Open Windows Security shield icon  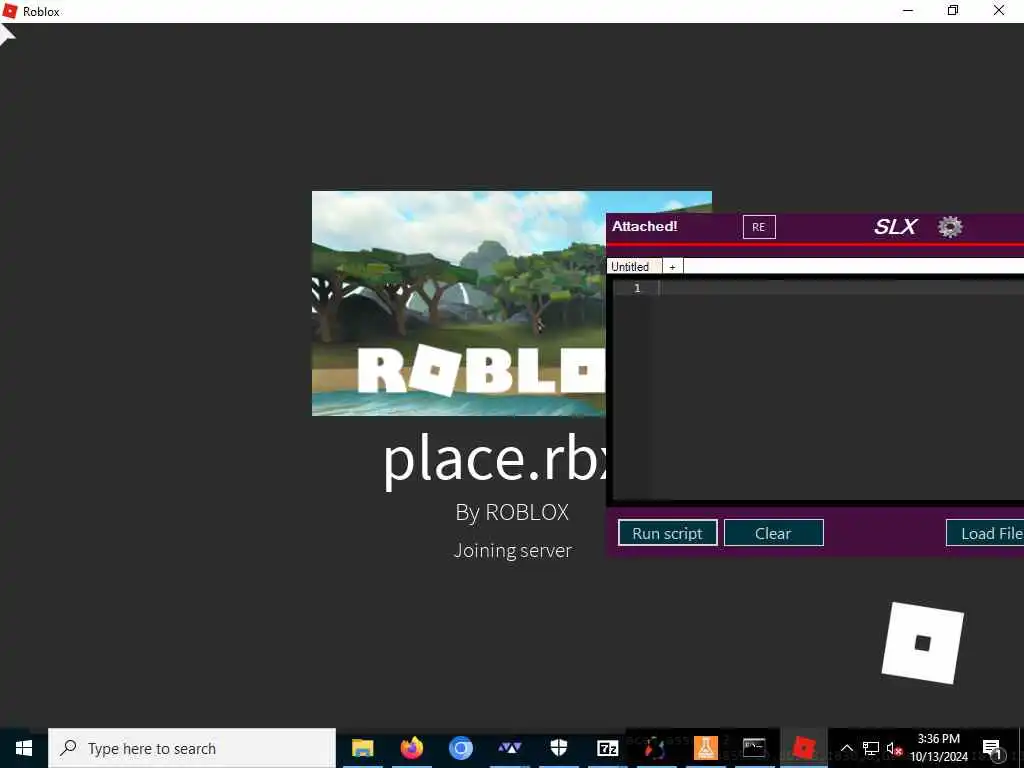point(558,748)
